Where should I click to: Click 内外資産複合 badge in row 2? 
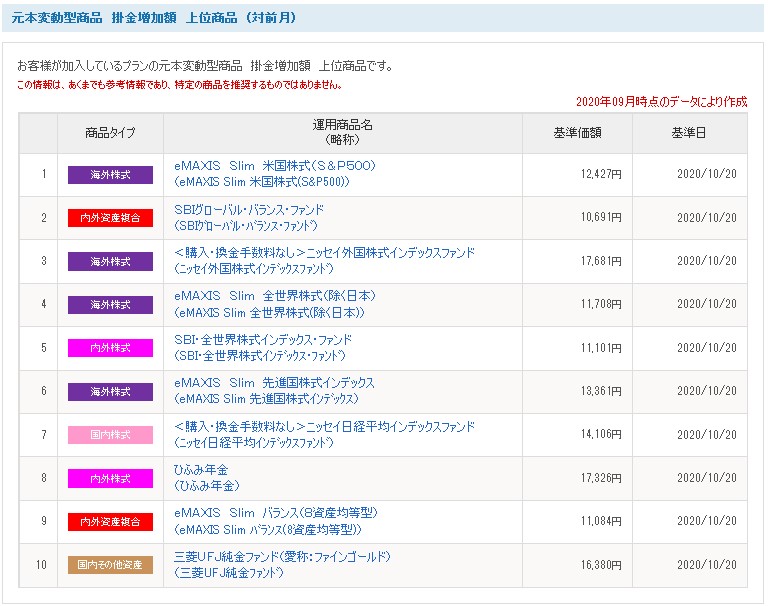[x=110, y=218]
